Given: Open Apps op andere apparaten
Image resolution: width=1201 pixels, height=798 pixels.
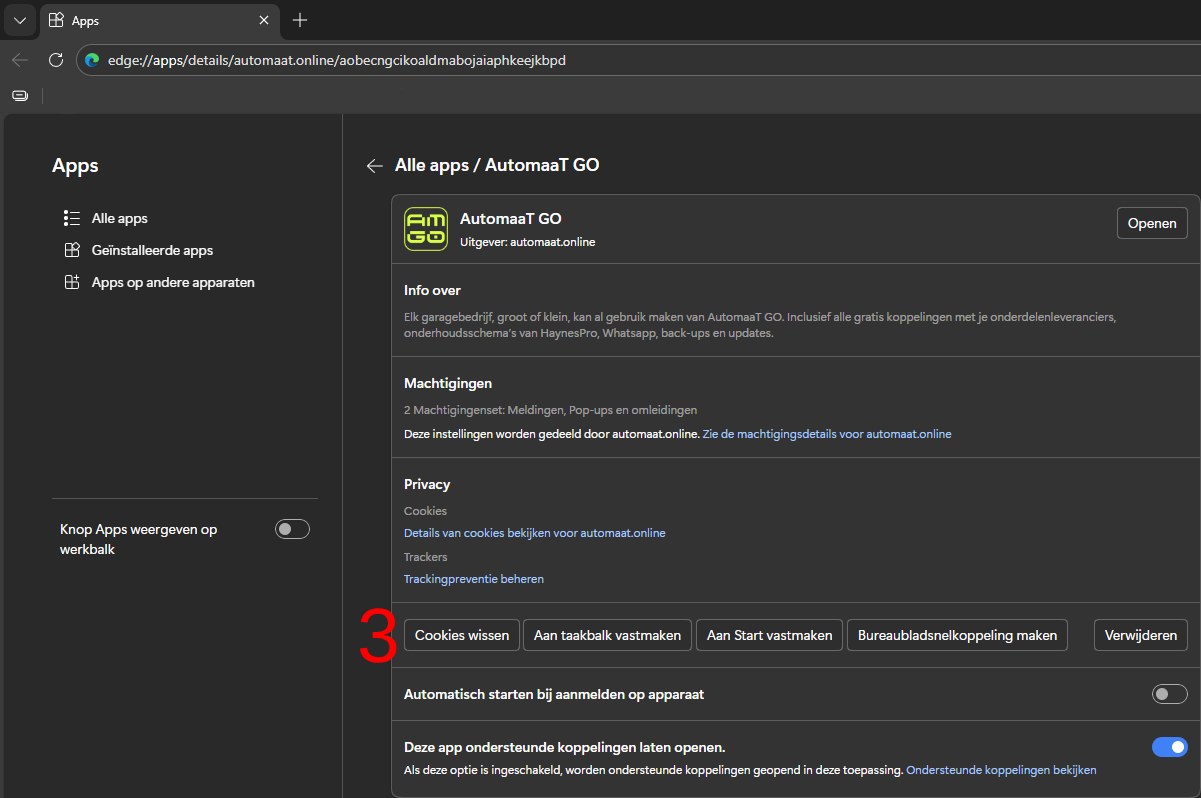Looking at the screenshot, I should point(173,282).
